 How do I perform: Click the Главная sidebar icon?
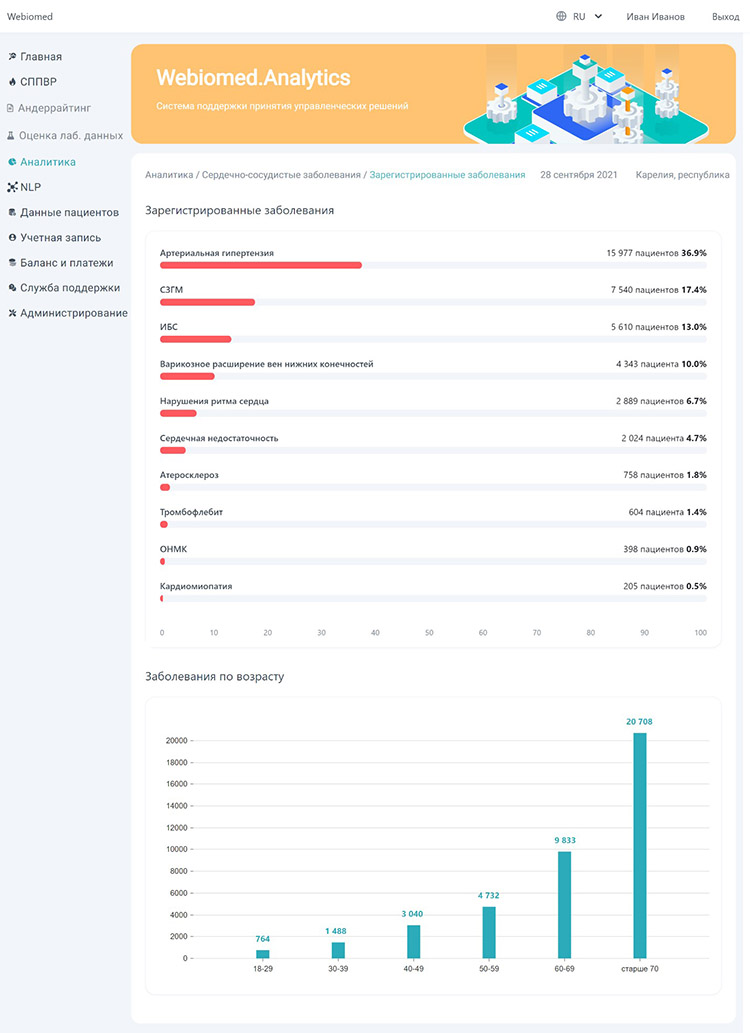pyautogui.click(x=12, y=57)
